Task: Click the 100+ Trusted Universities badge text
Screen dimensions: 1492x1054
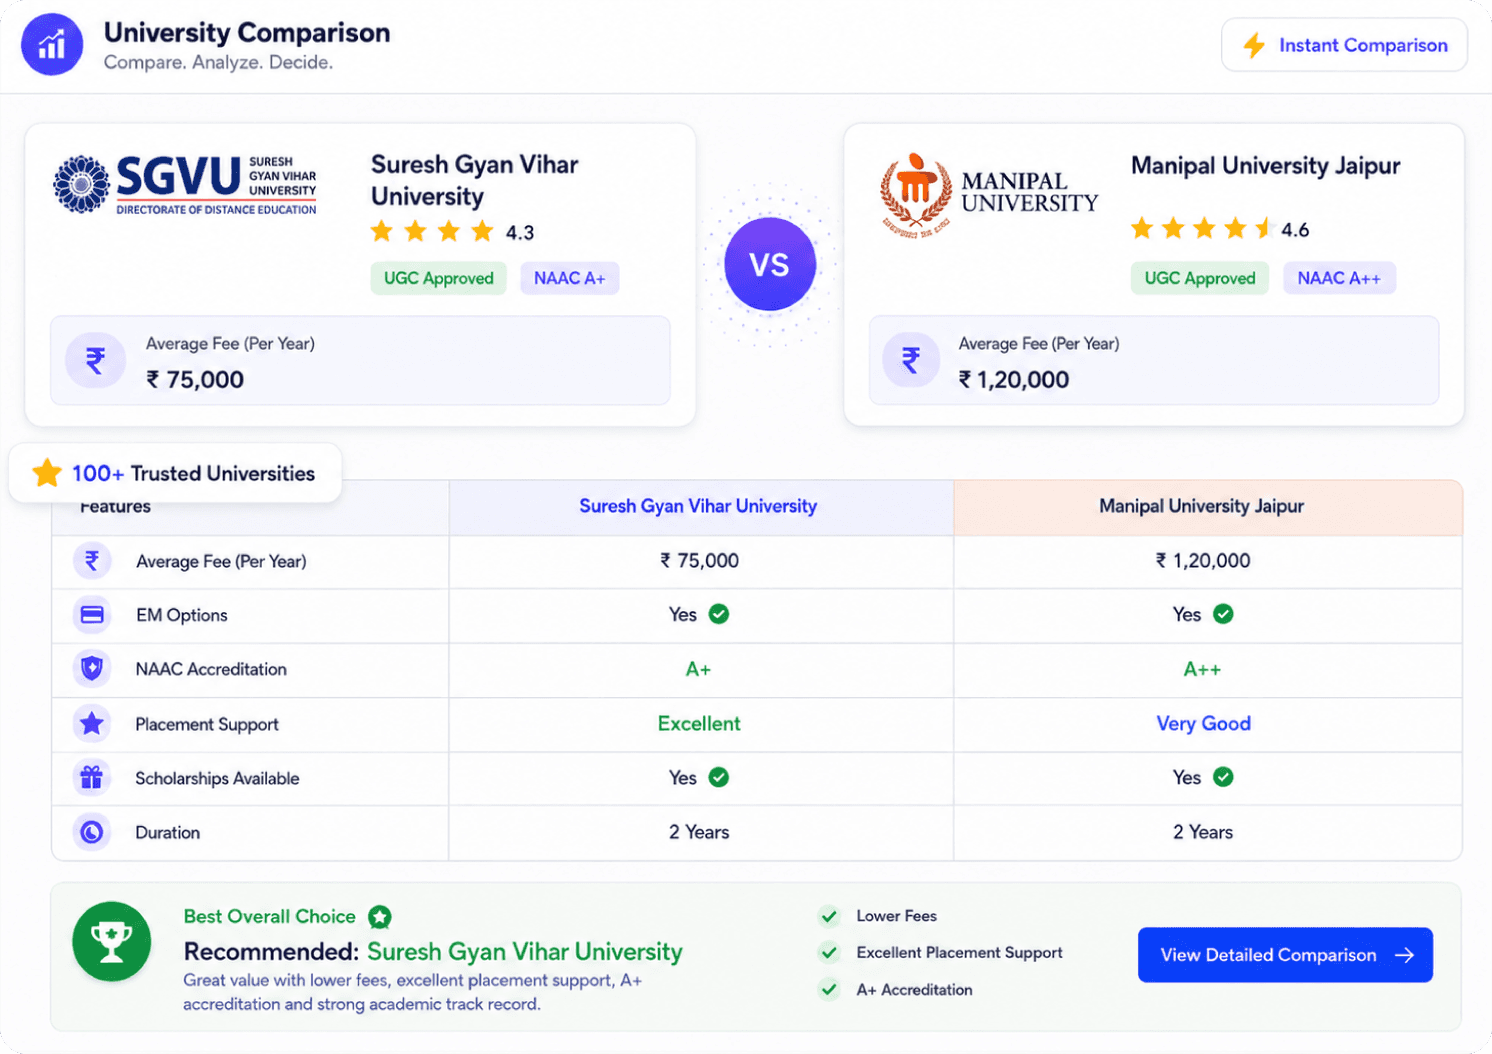Action: pos(193,474)
